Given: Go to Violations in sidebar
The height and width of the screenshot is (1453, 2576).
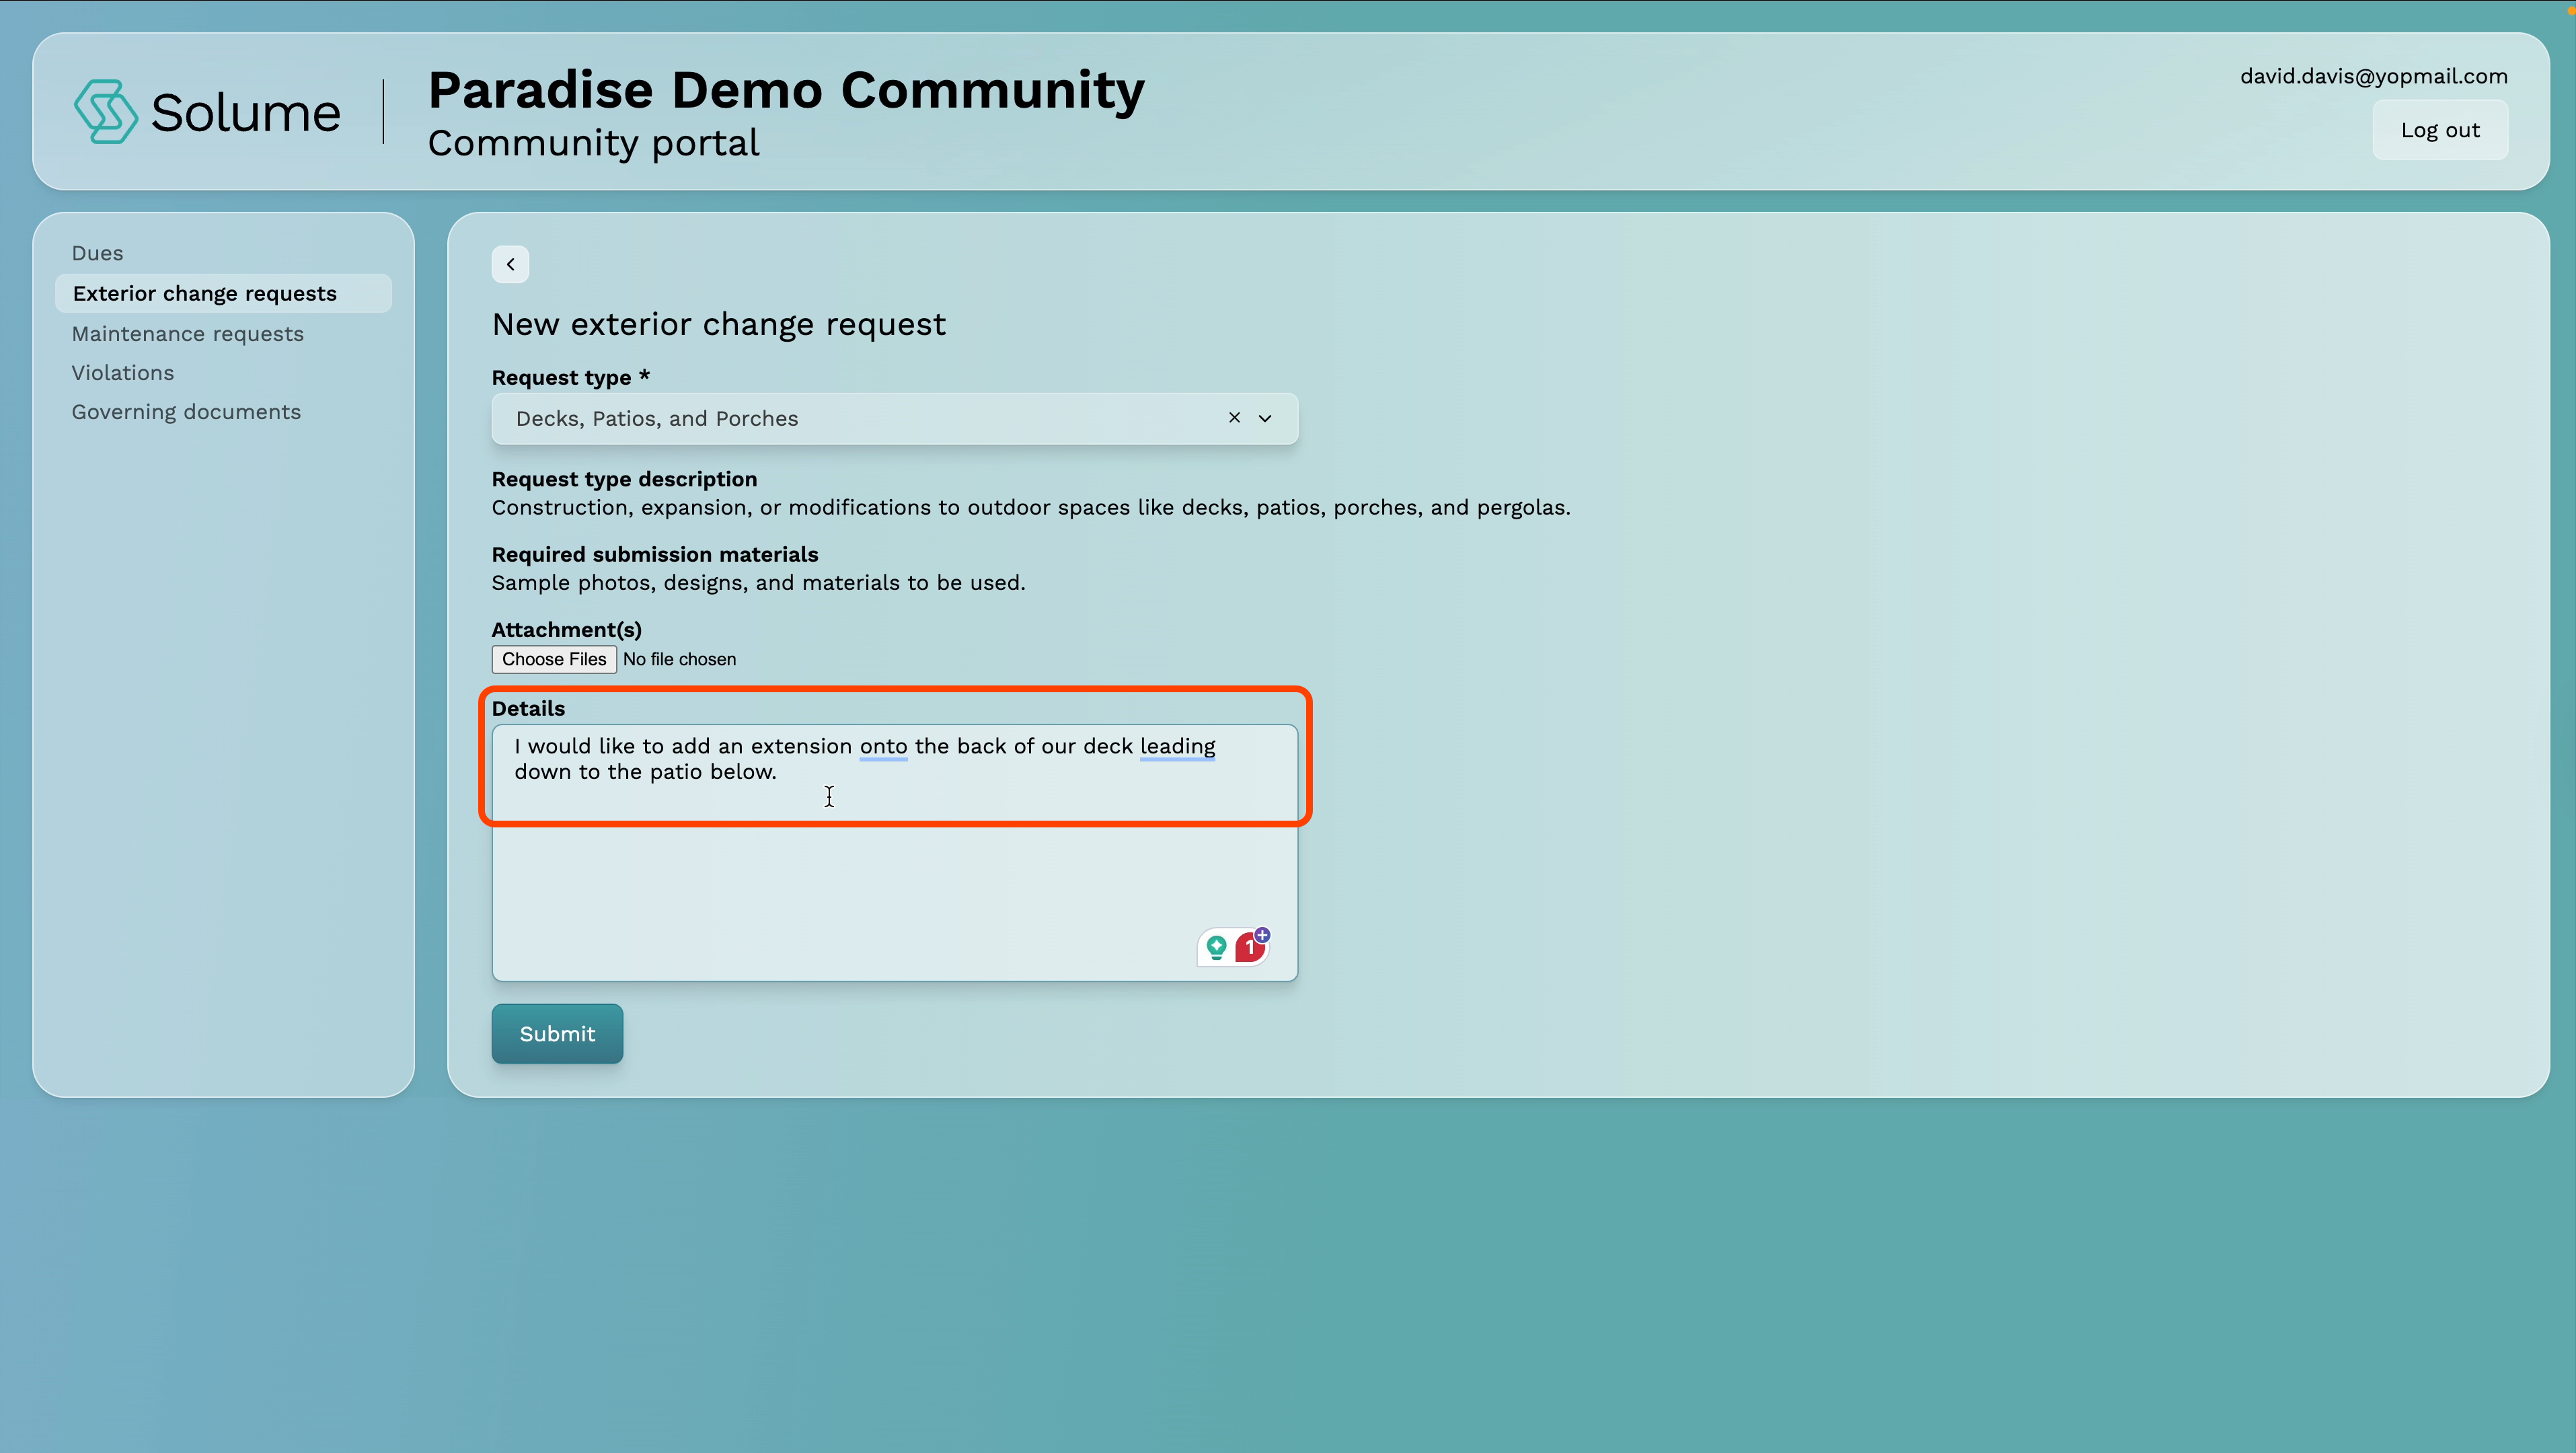Looking at the screenshot, I should (122, 373).
